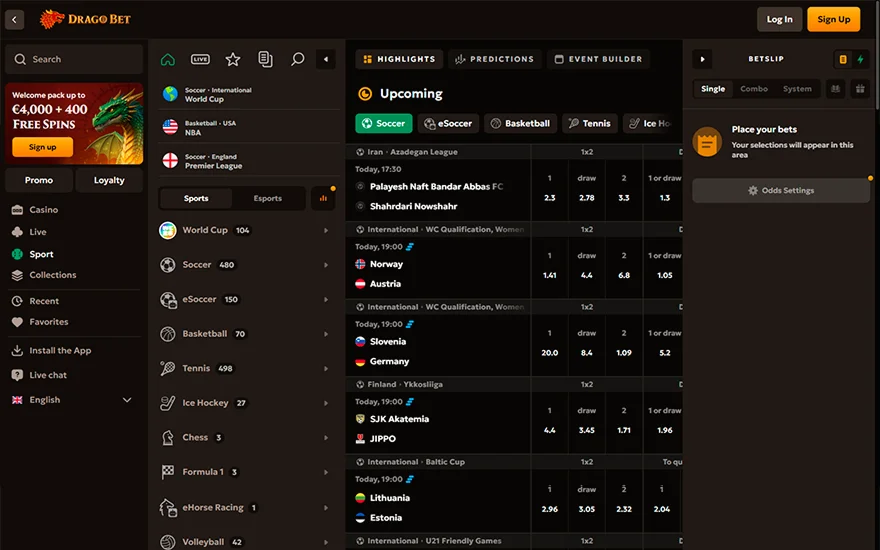Open the Highlights tab
880x550 pixels.
[x=399, y=59]
